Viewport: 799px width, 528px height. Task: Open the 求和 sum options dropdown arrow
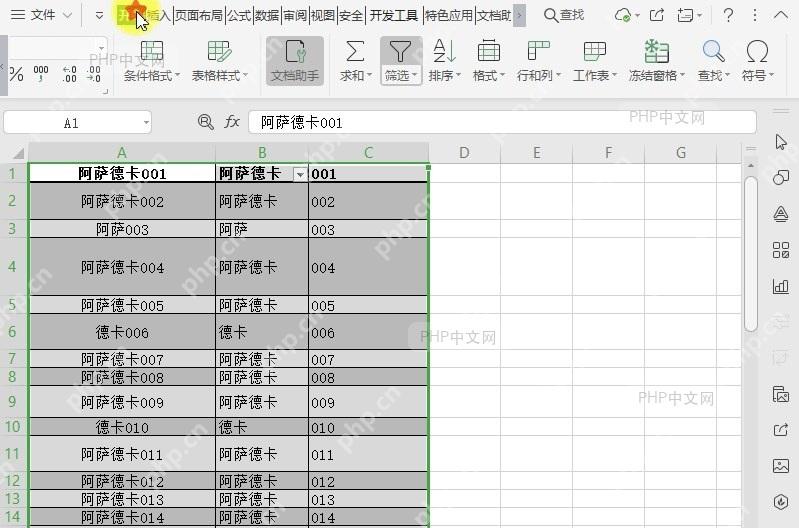pyautogui.click(x=369, y=75)
